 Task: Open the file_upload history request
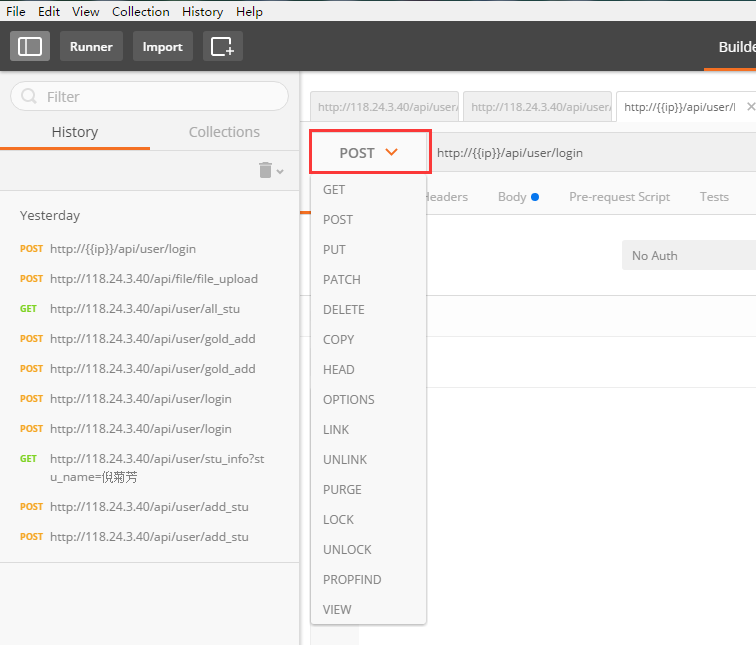(154, 279)
